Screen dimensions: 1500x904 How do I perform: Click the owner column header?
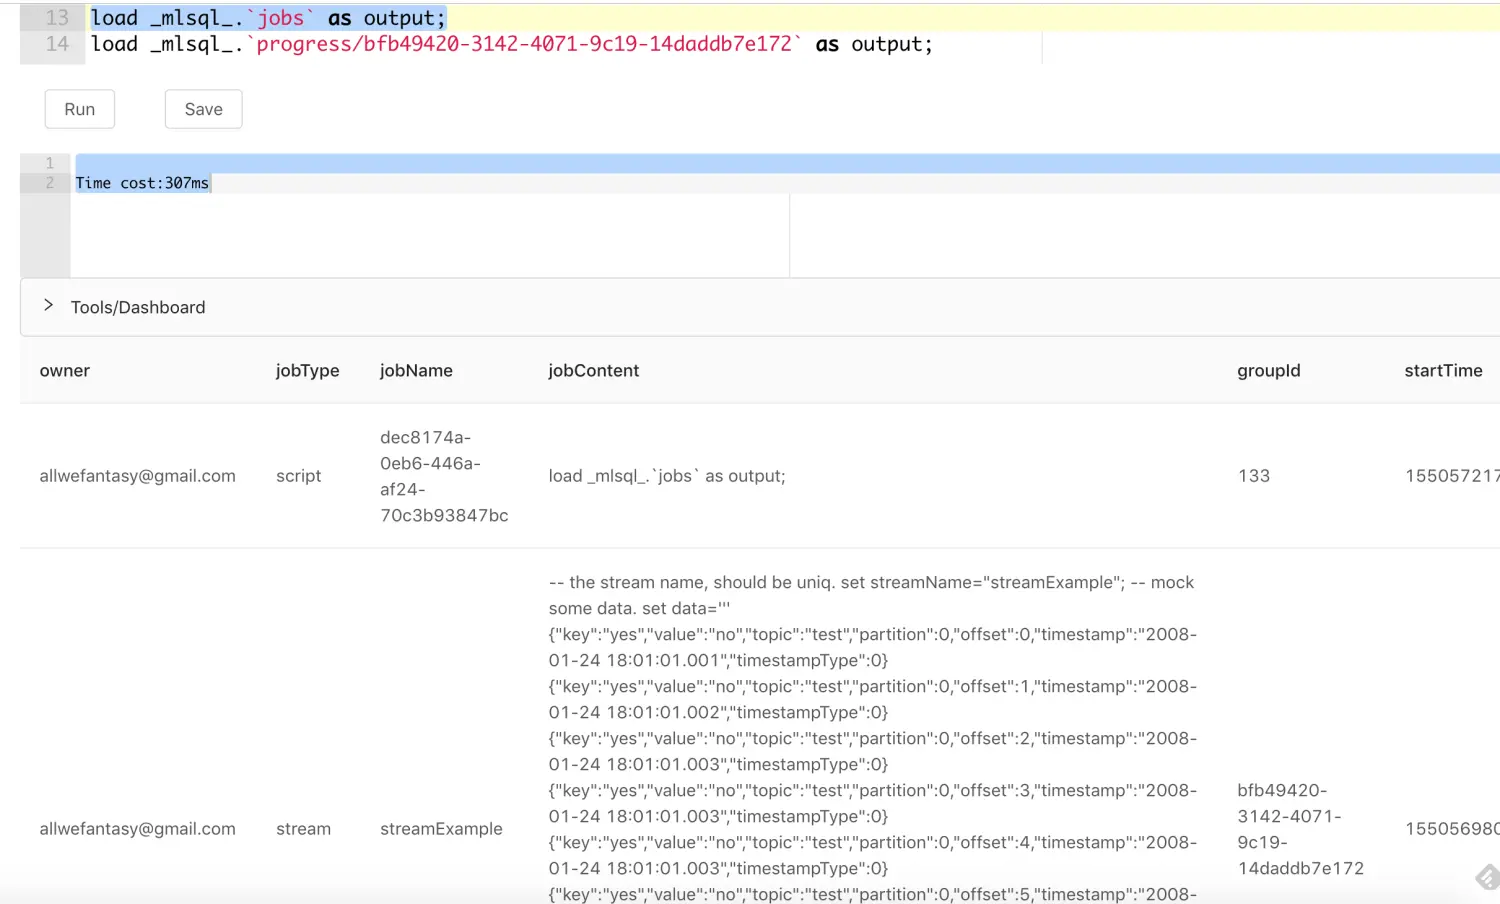[x=65, y=370]
